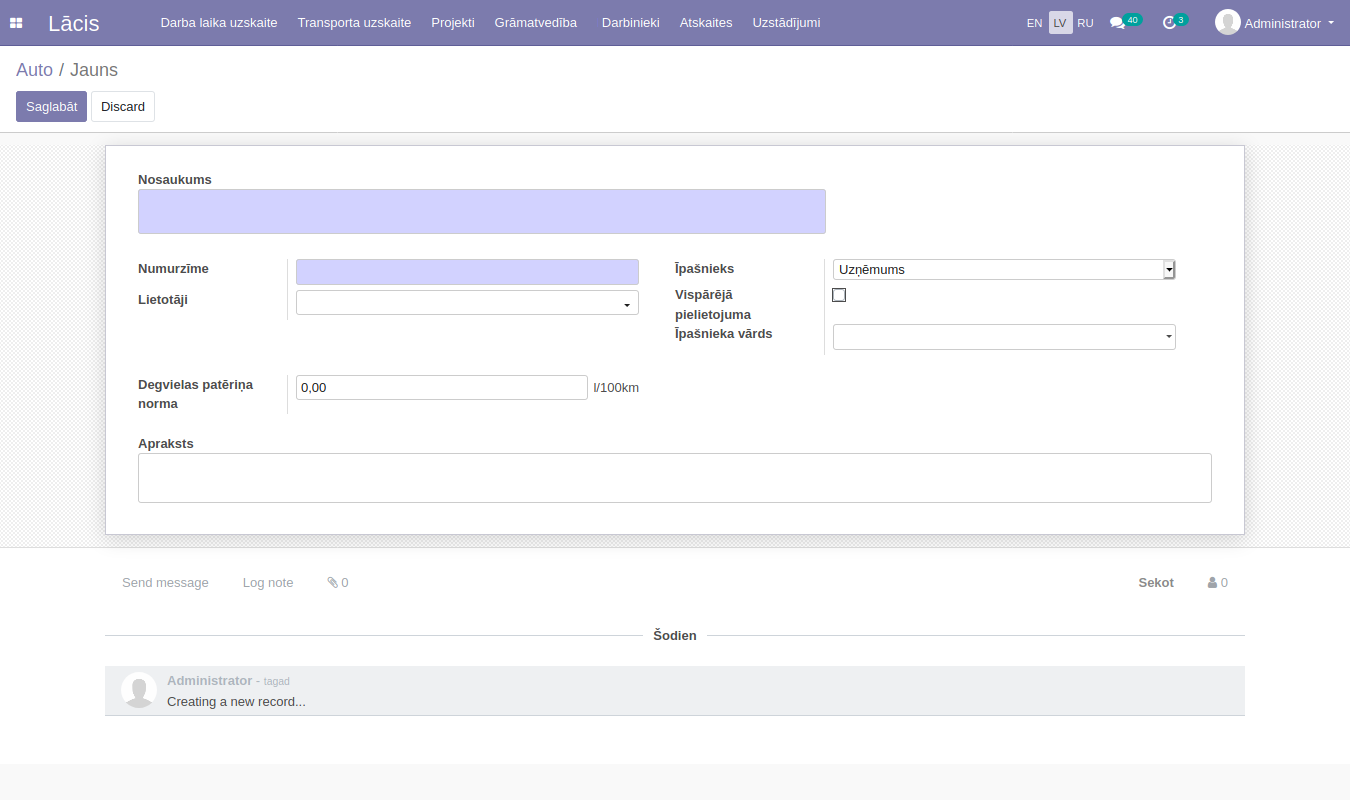The width and height of the screenshot is (1350, 800).
Task: Click the paperclip attachments icon
Action: pos(333,582)
